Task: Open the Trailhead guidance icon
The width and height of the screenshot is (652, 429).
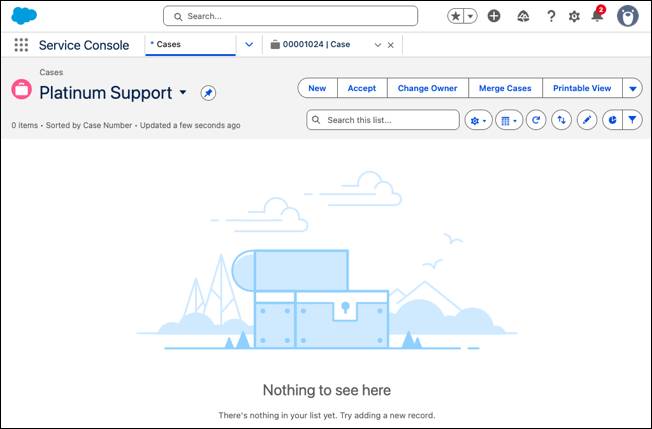Action: (523, 16)
